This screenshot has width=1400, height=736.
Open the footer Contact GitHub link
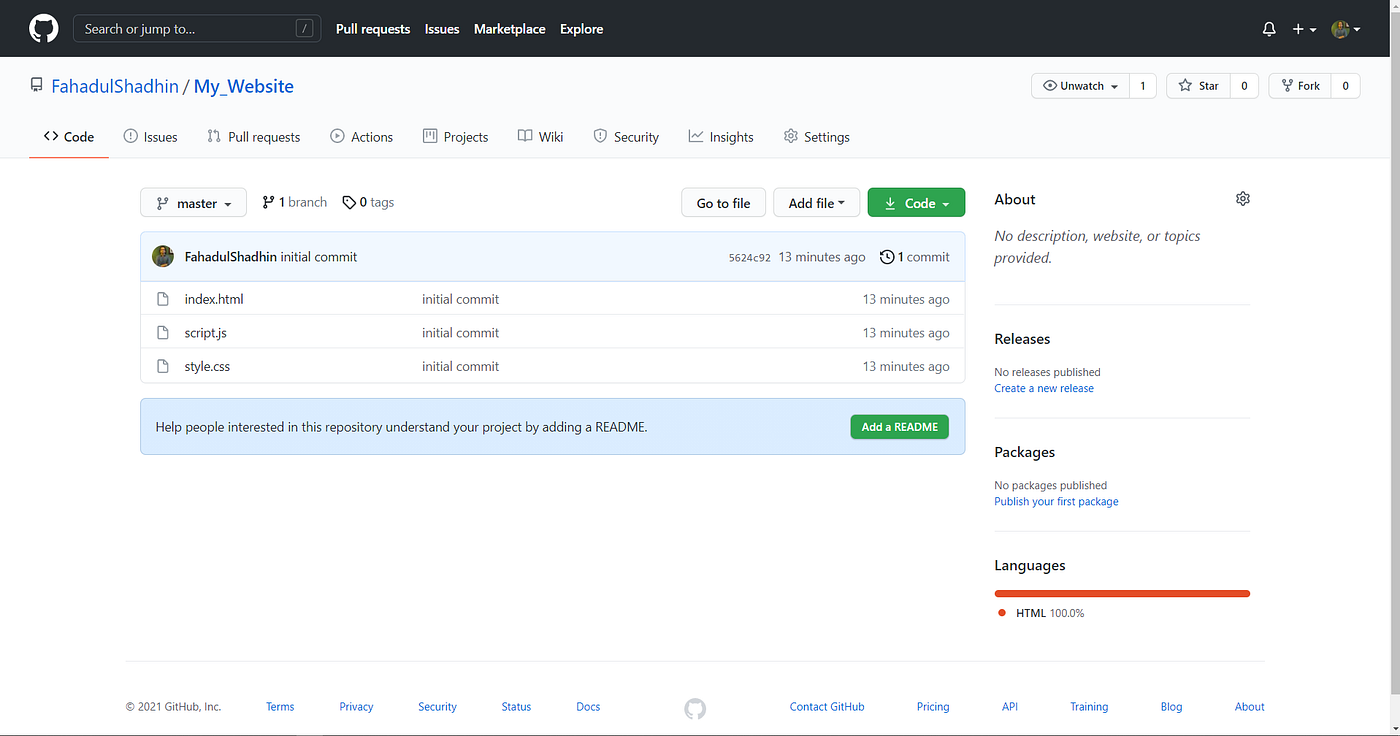tap(827, 706)
